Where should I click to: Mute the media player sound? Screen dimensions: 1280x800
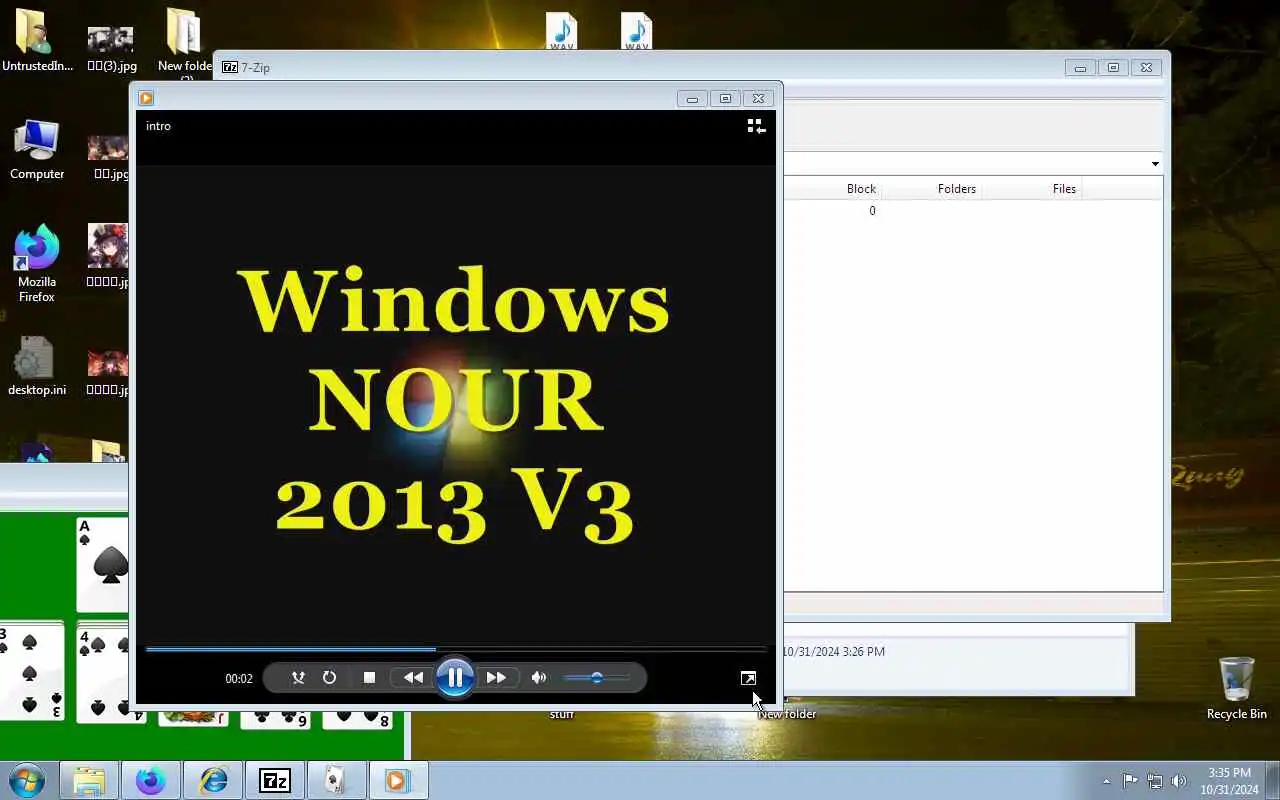pyautogui.click(x=539, y=678)
